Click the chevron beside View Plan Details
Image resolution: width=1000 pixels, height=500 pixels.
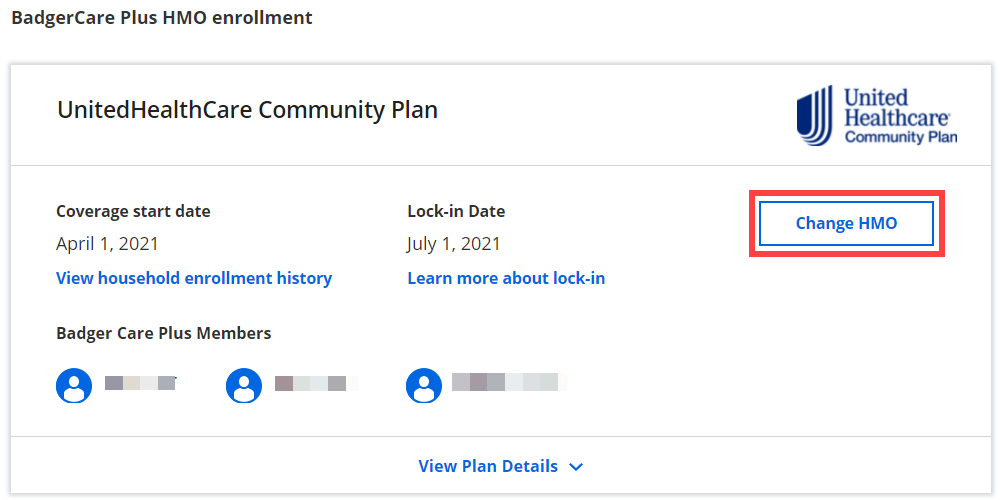[576, 467]
